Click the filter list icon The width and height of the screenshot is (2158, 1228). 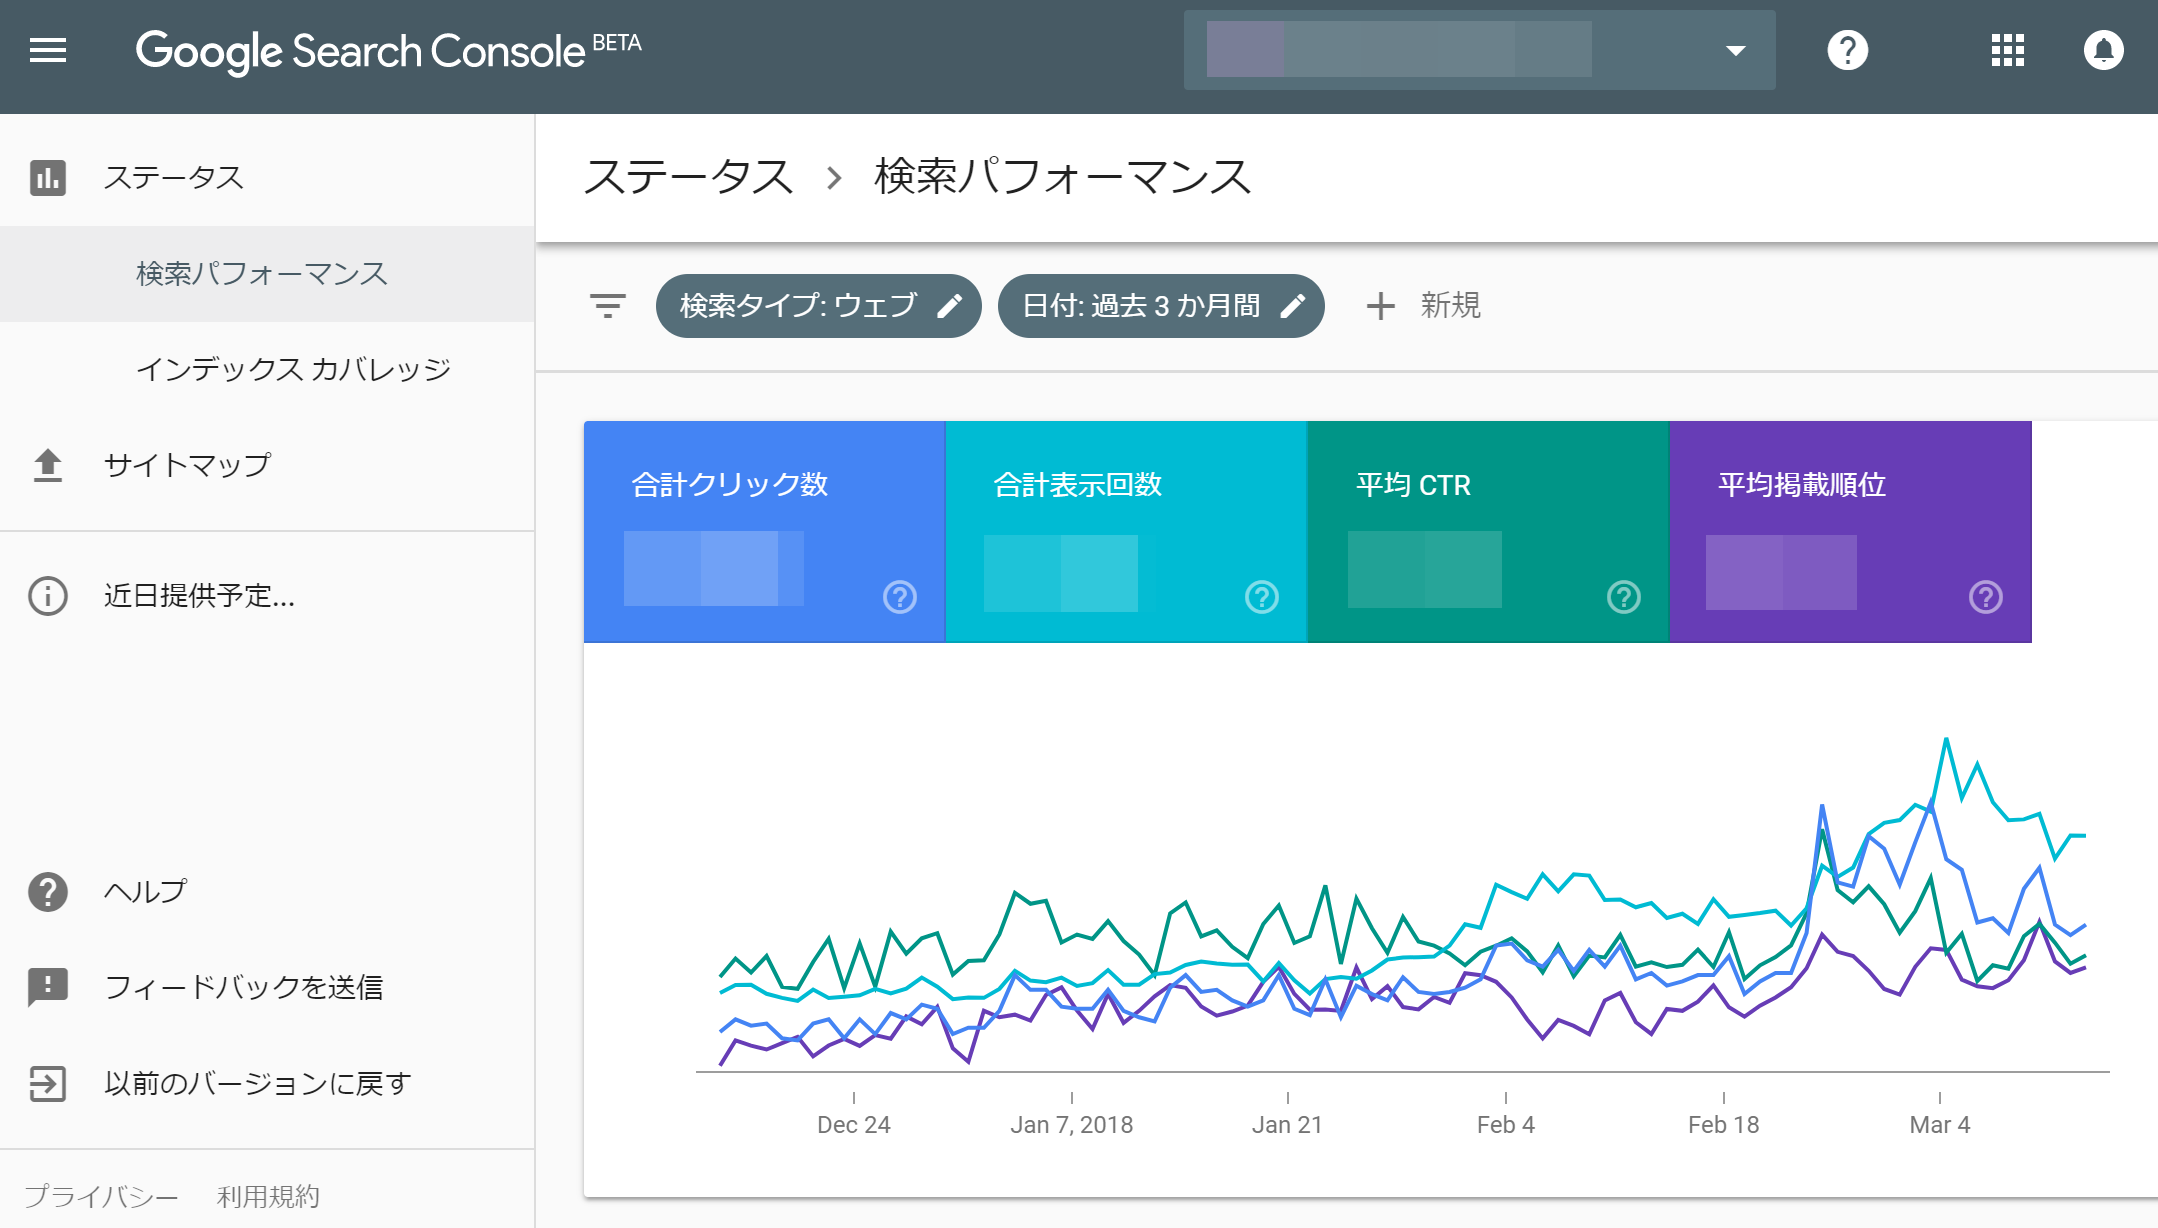[x=607, y=306]
